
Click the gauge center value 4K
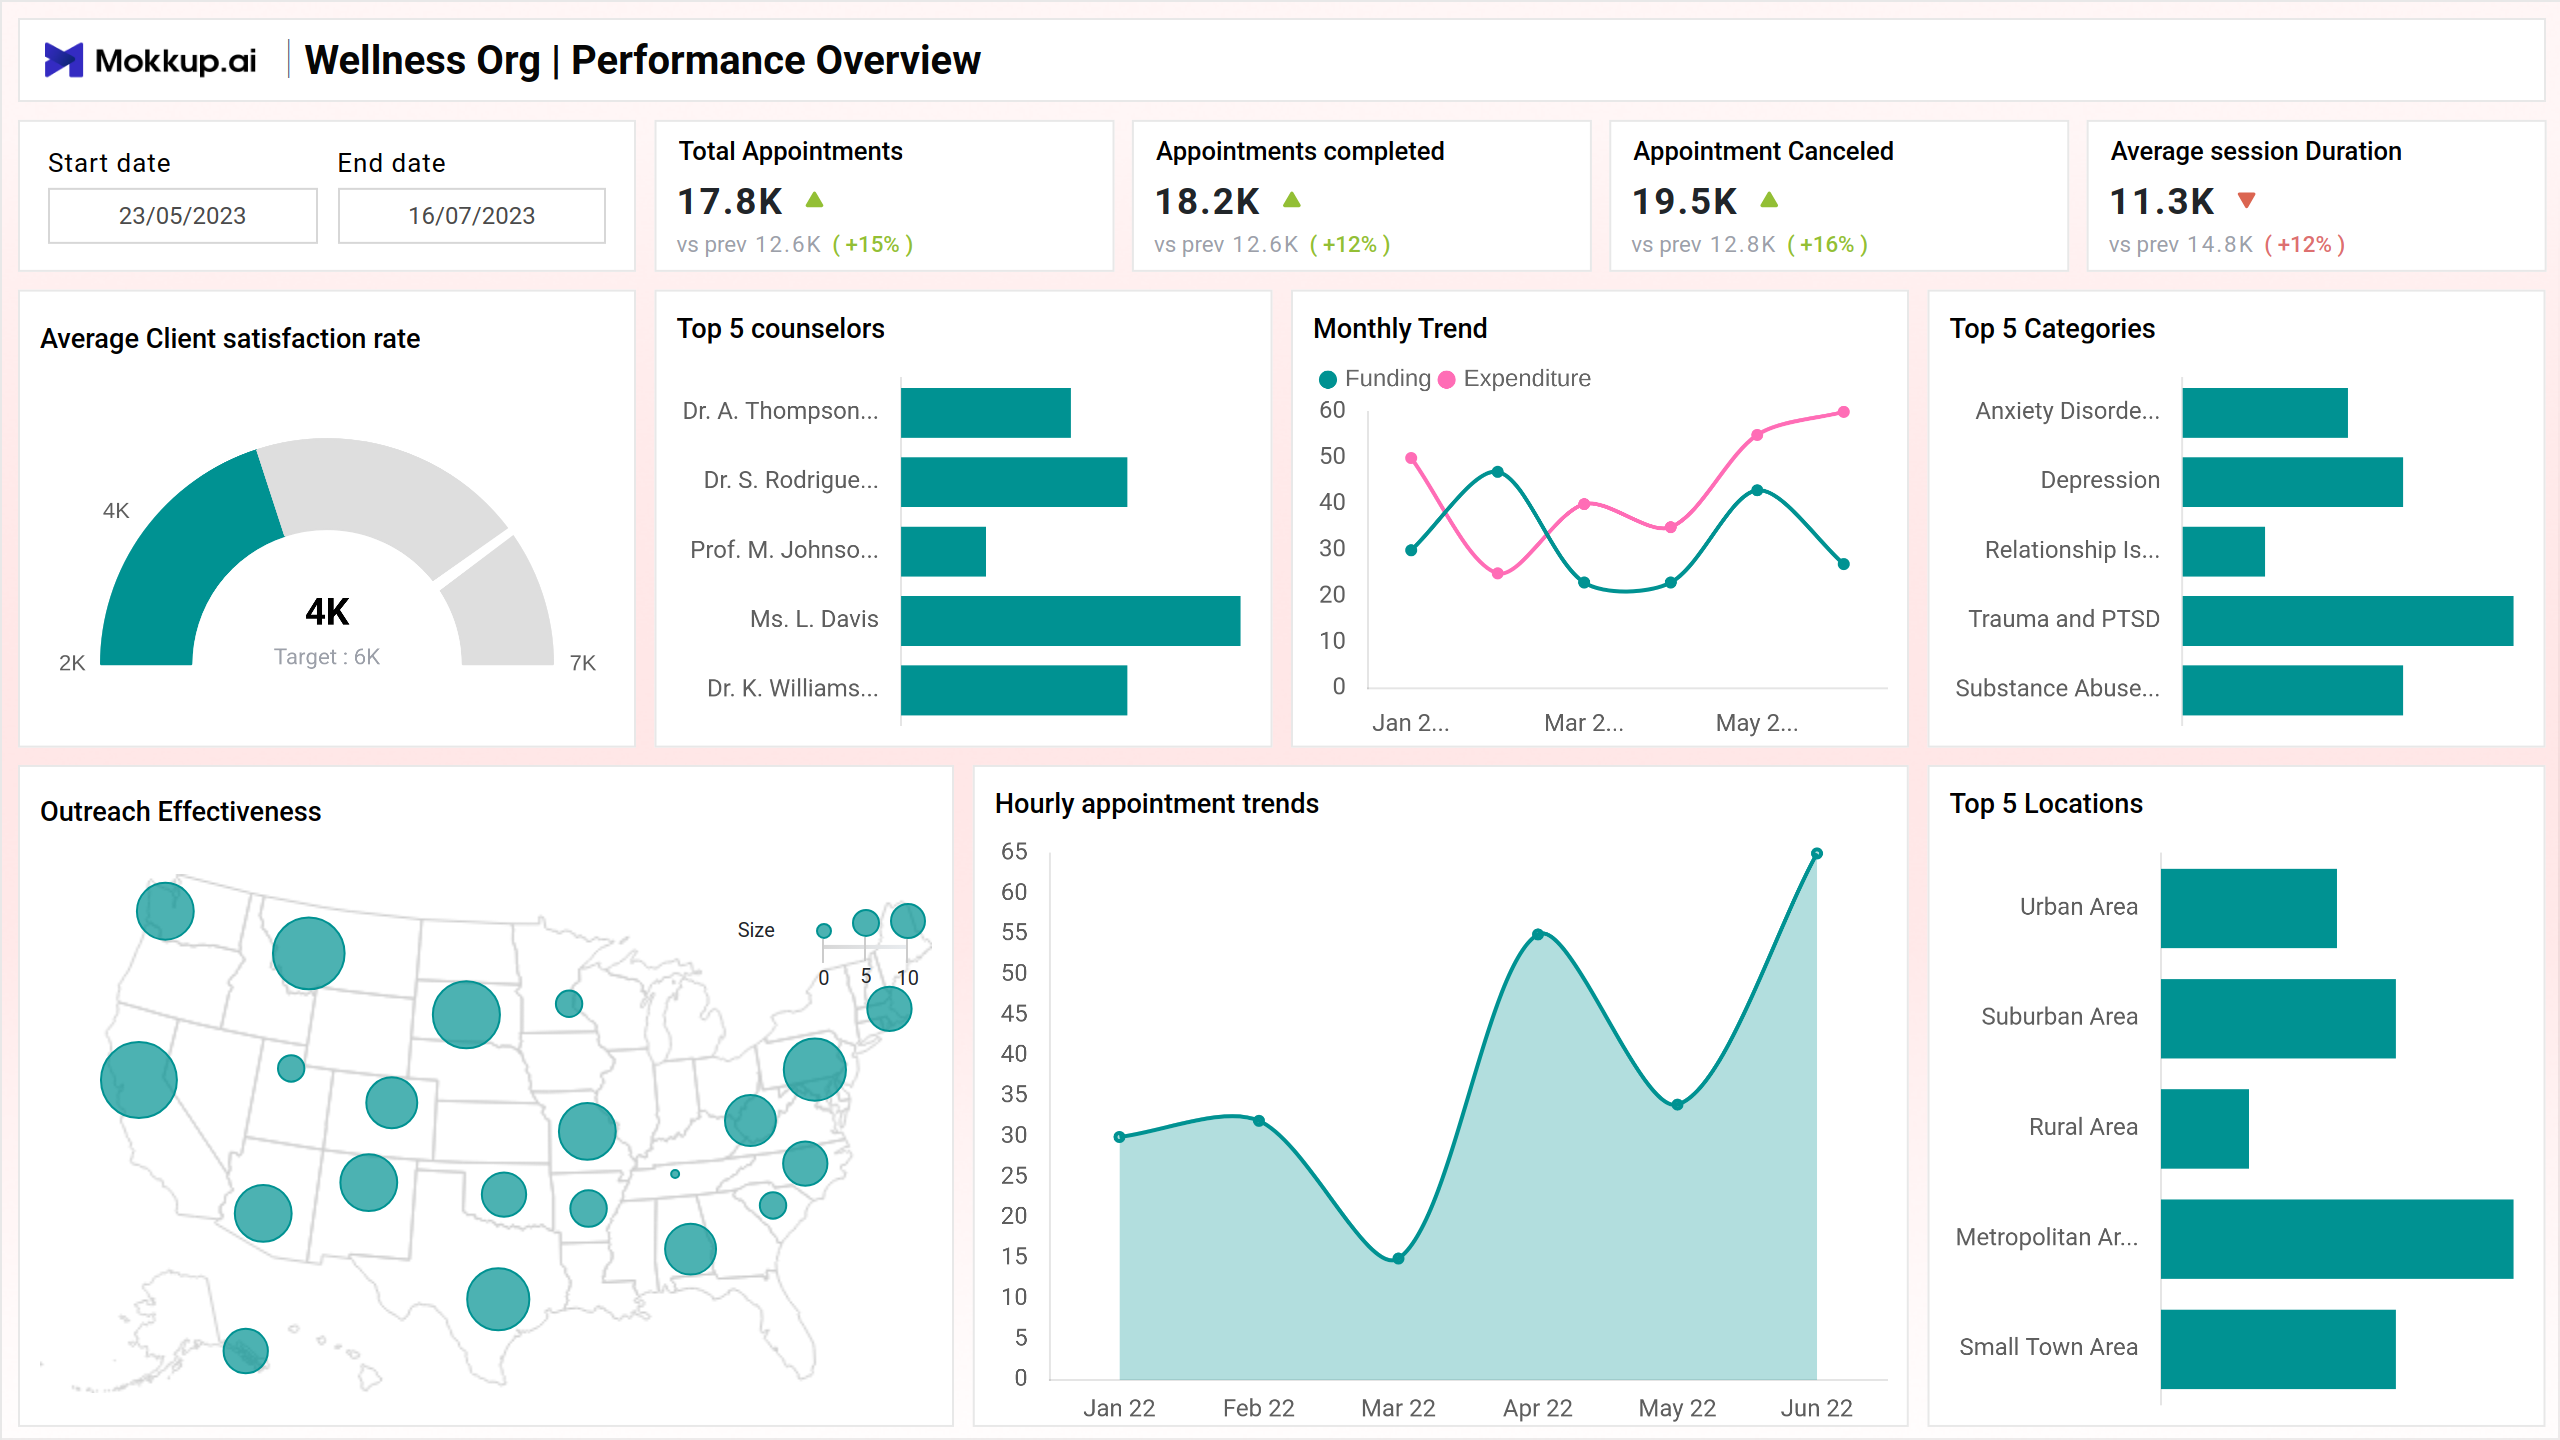click(327, 612)
